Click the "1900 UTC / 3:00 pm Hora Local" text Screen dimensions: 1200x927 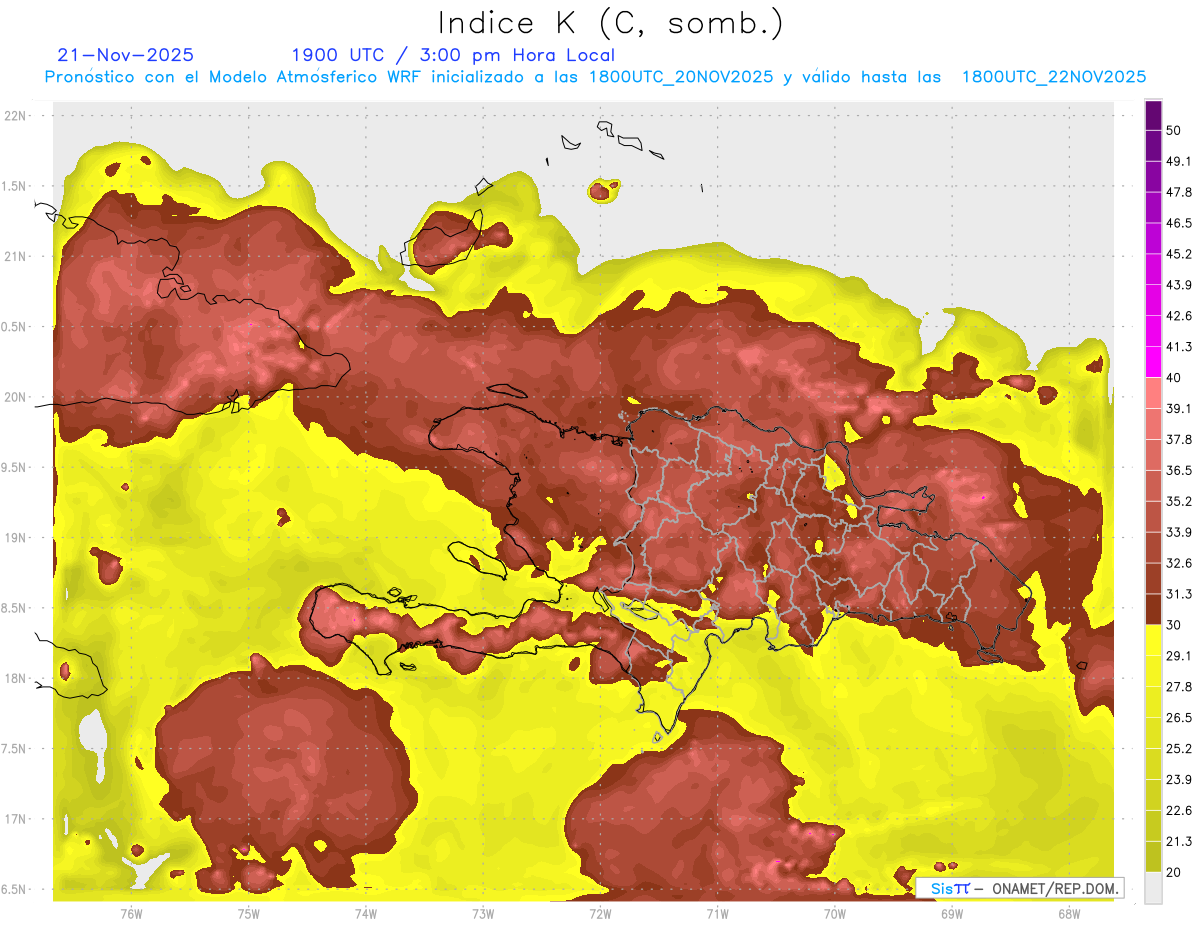click(x=453, y=55)
